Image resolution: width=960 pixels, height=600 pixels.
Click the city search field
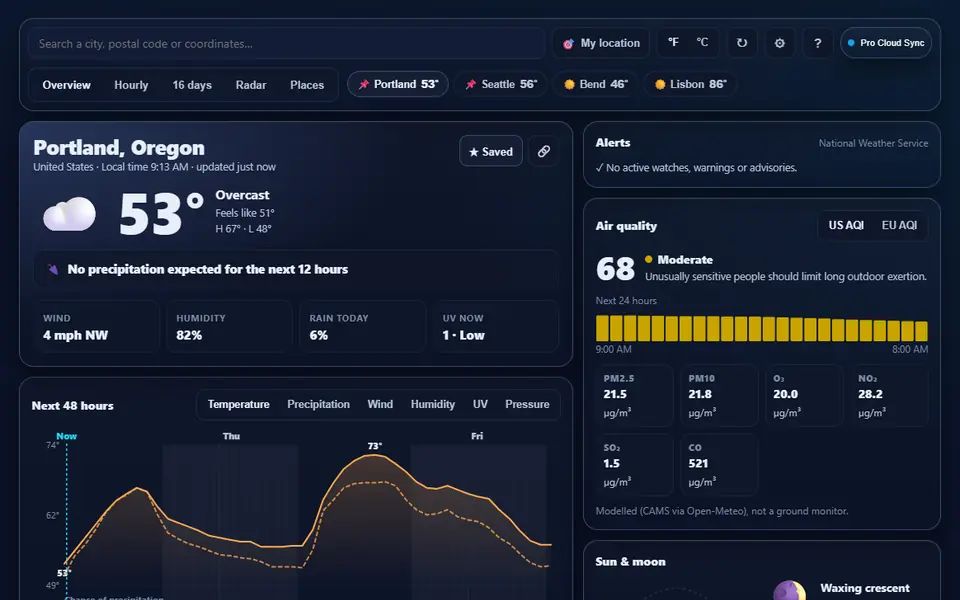[x=286, y=43]
